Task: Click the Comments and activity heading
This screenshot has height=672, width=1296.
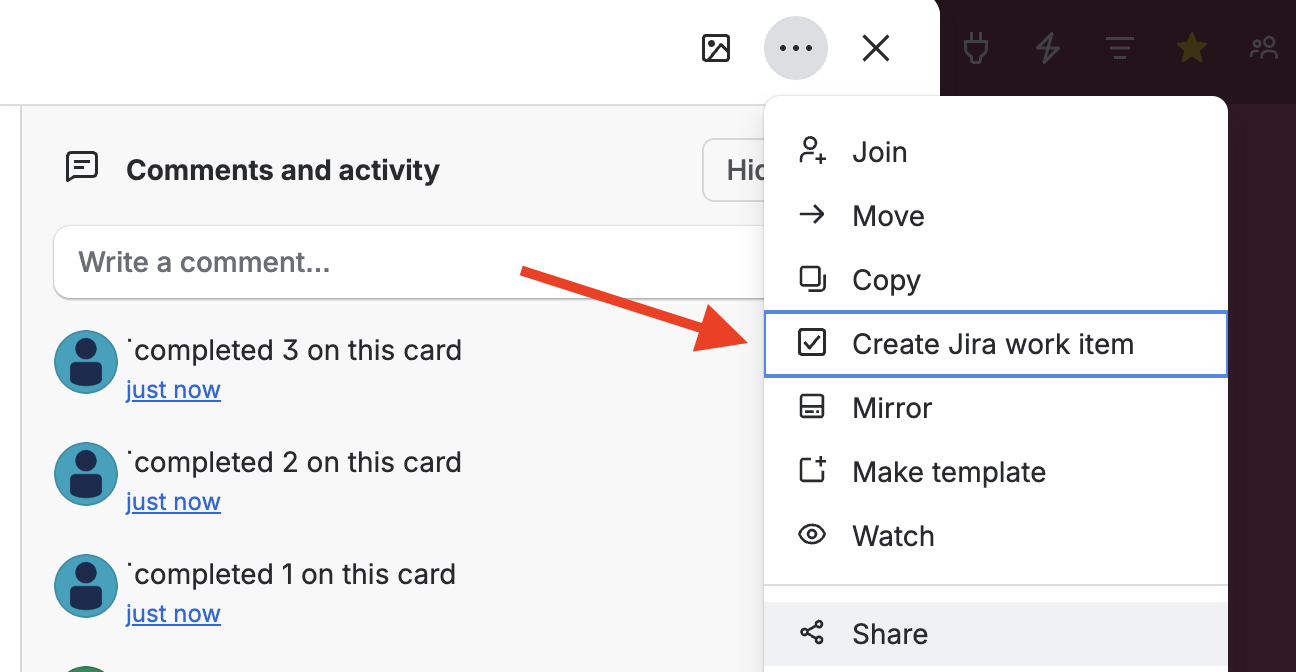Action: [283, 170]
